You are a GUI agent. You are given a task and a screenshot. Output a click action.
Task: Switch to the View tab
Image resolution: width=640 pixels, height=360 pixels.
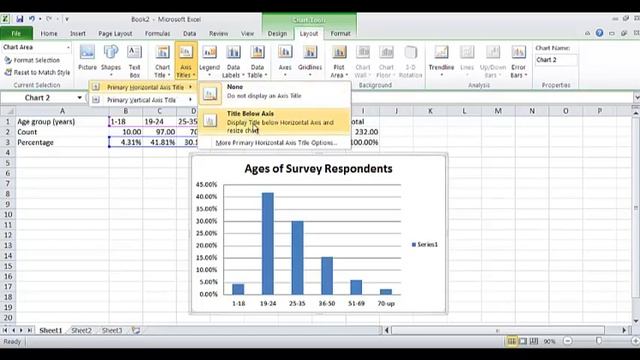point(247,33)
